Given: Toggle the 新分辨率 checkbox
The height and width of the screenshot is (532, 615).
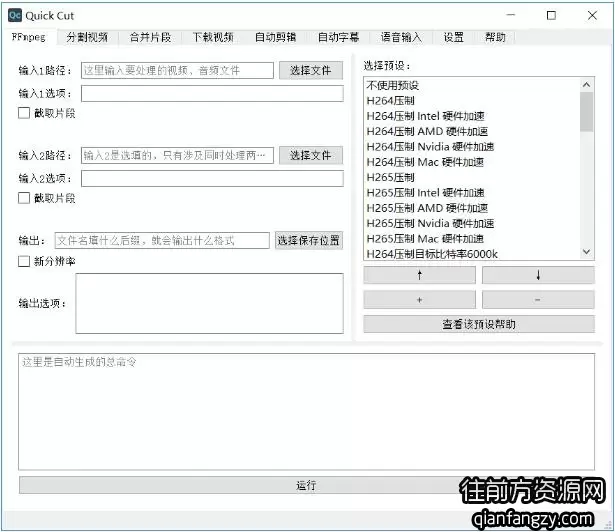Looking at the screenshot, I should [x=24, y=261].
